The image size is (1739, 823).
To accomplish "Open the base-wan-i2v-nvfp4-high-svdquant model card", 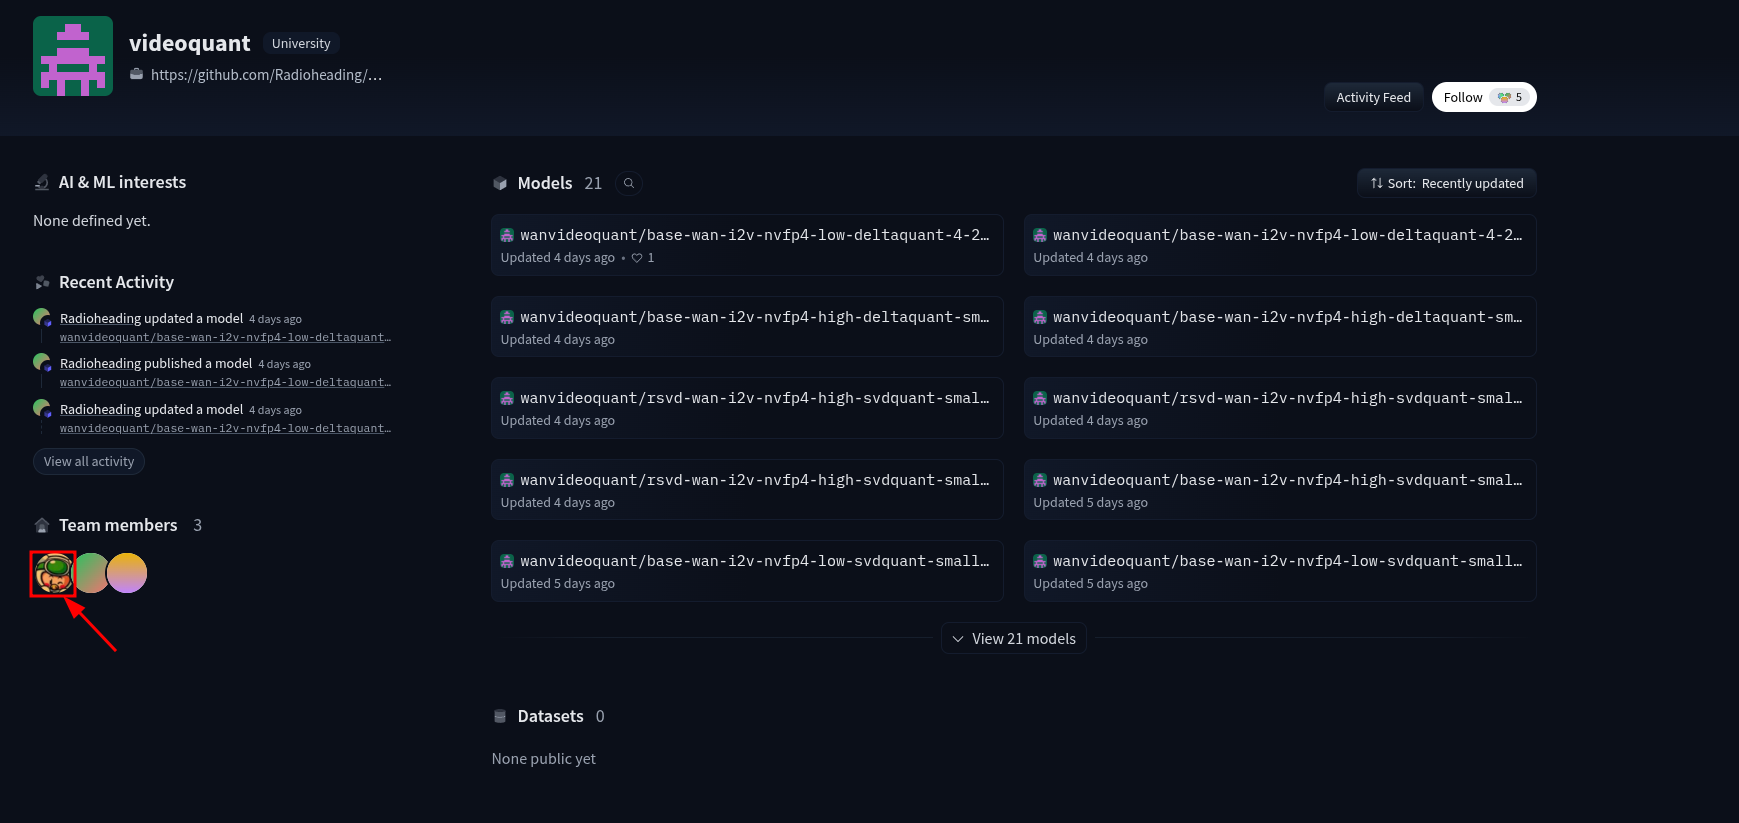I will tap(1280, 489).
